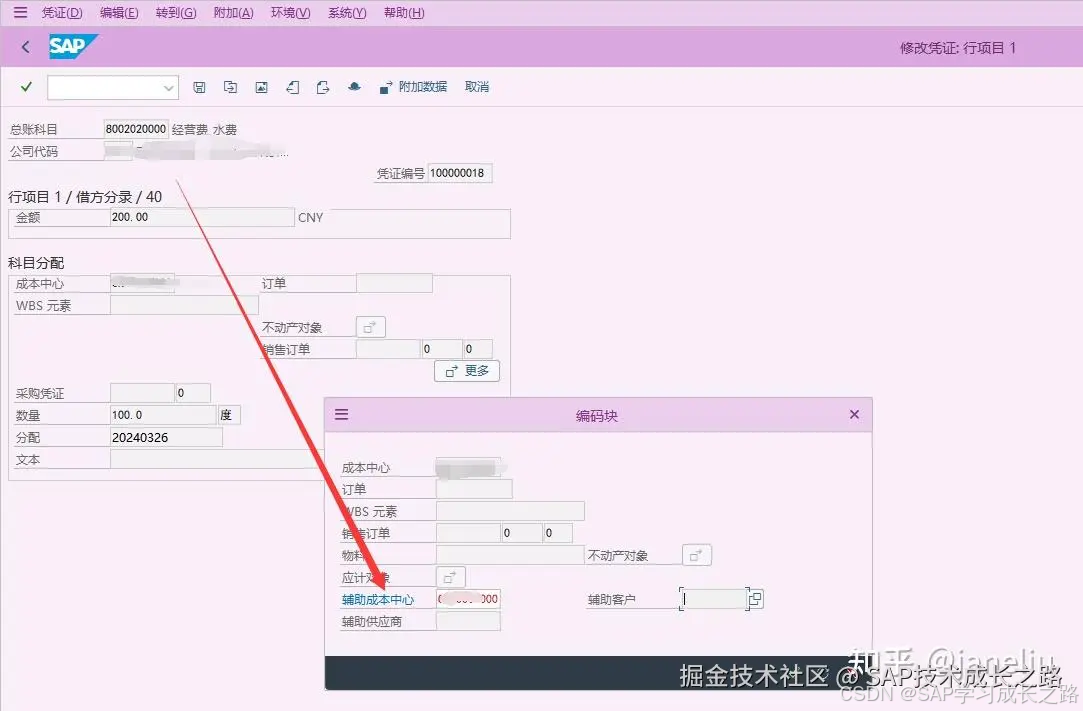
Task: Open the 凭证(D) menu
Action: 61,12
